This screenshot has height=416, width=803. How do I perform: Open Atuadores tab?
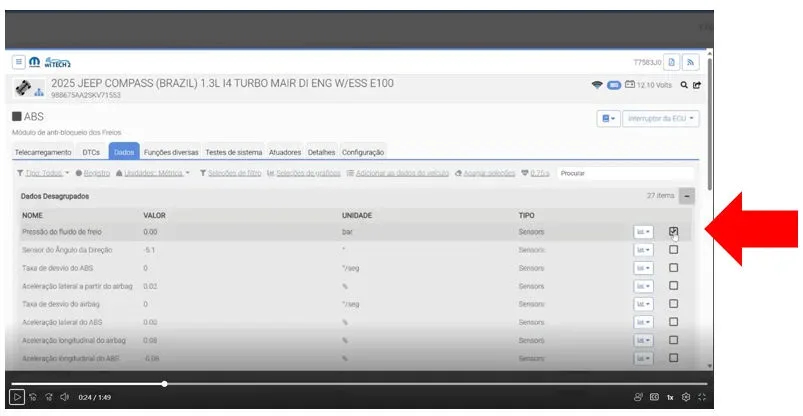click(285, 152)
